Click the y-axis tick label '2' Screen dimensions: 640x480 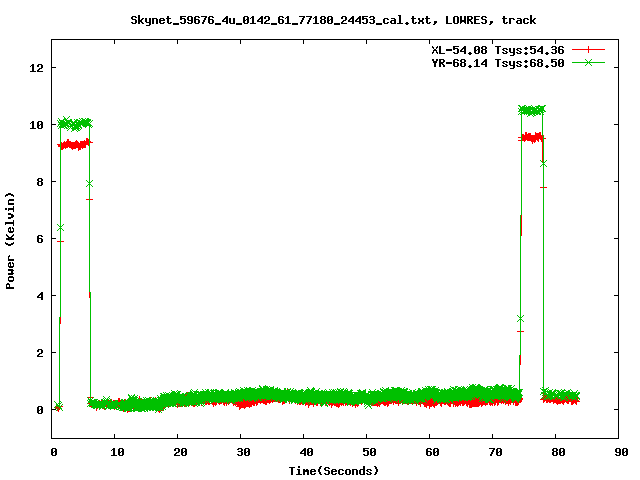pyautogui.click(x=40, y=353)
